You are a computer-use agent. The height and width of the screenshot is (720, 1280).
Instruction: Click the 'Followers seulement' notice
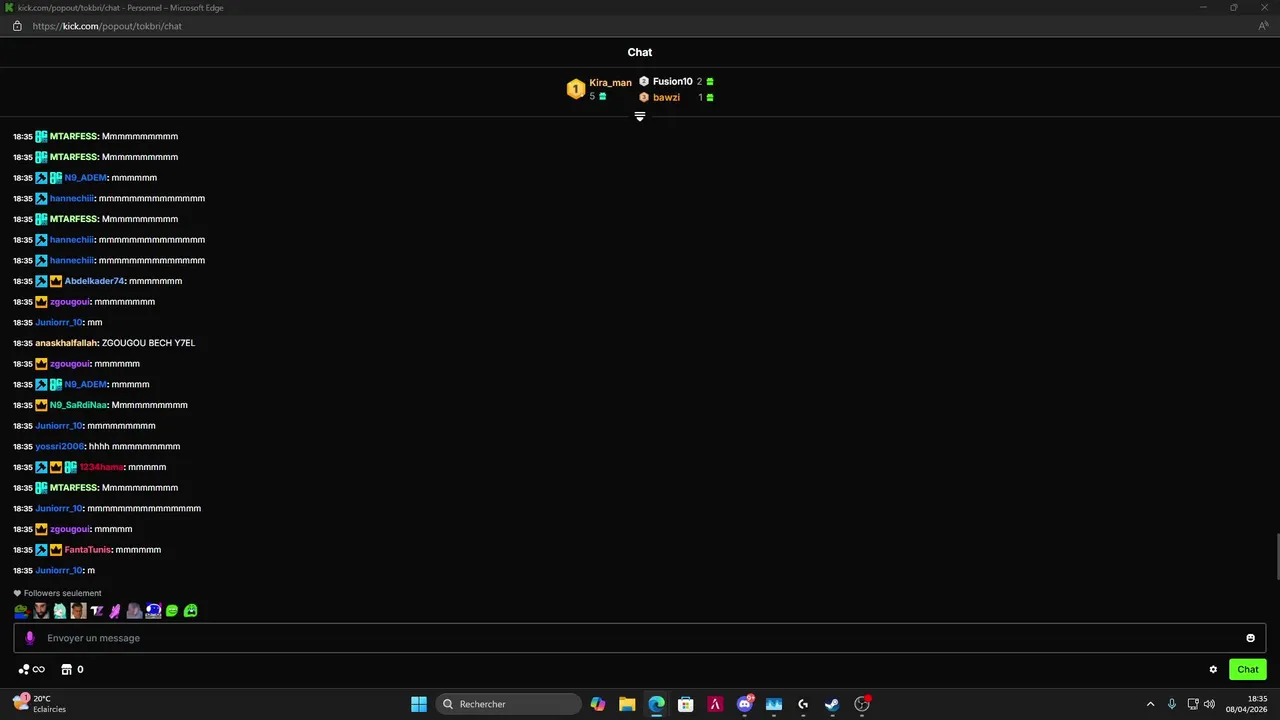[57, 593]
